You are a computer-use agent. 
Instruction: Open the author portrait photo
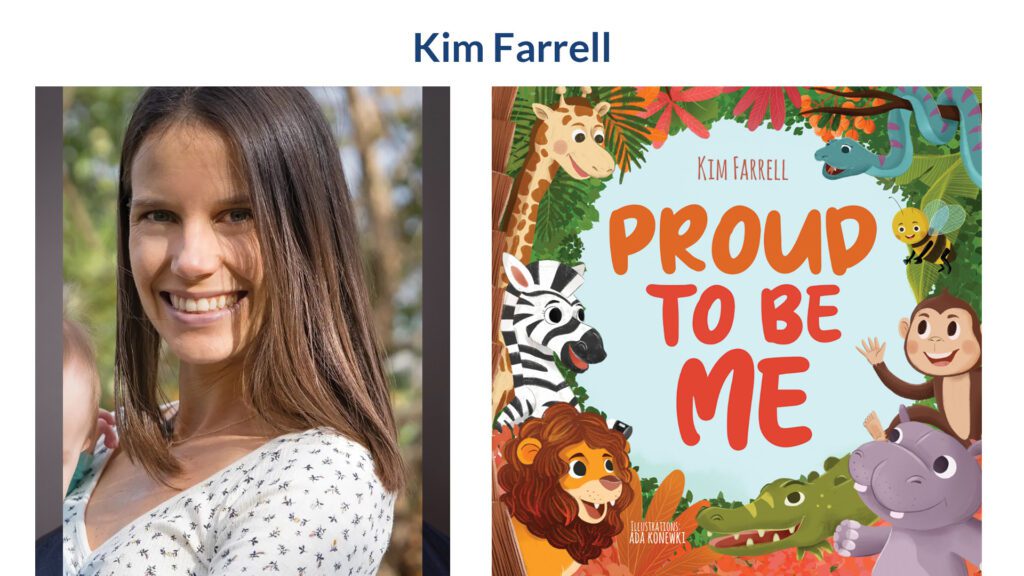pyautogui.click(x=242, y=331)
